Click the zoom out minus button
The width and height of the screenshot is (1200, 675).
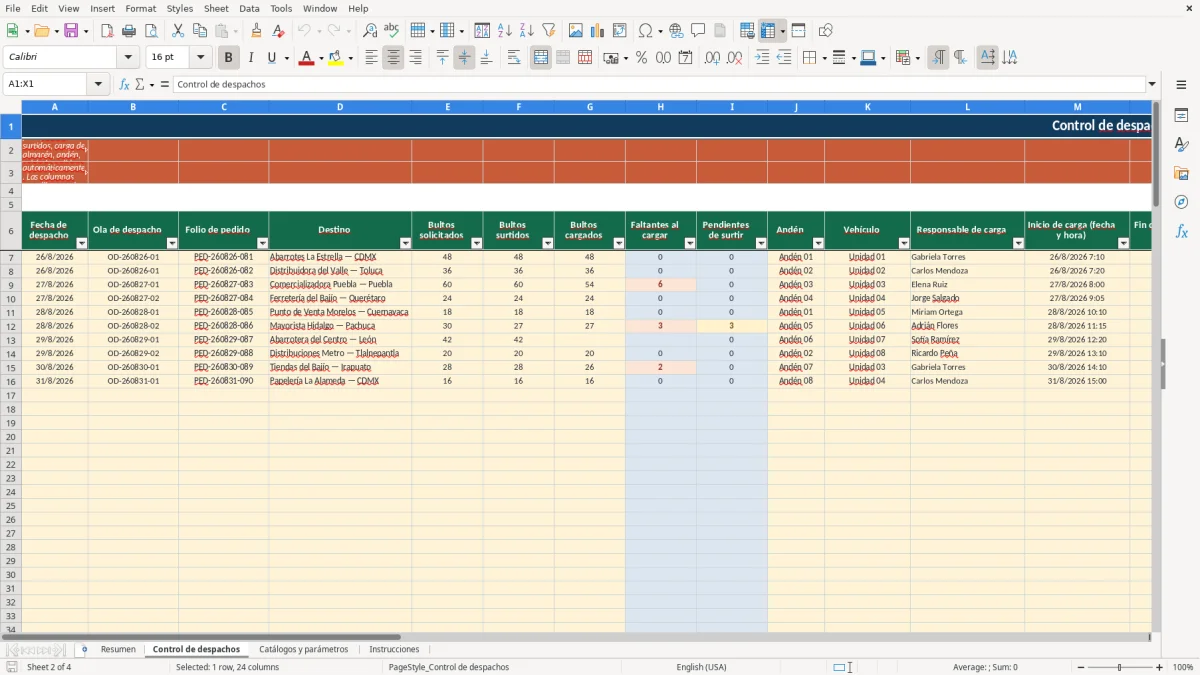1080,667
